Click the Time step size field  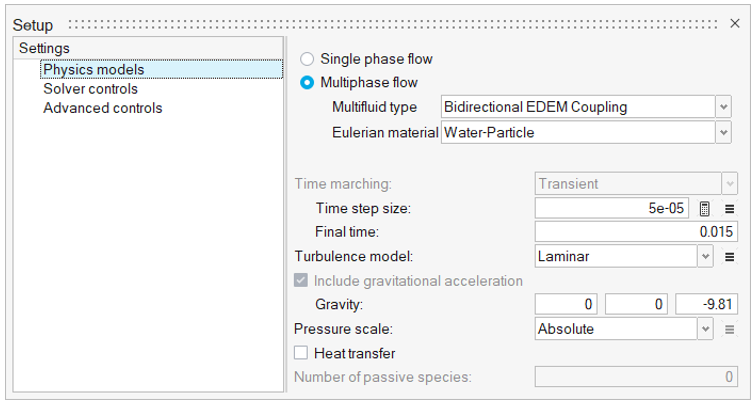pyautogui.click(x=612, y=208)
